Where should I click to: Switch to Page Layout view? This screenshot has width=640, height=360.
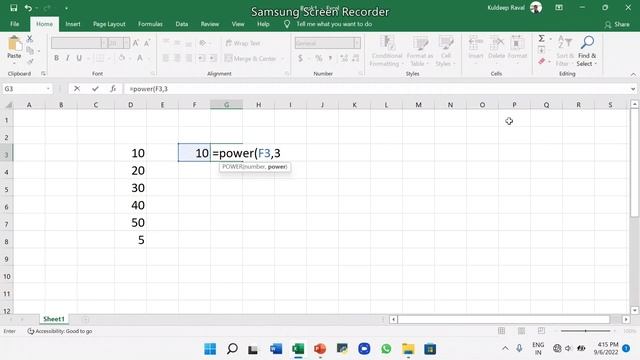[521, 331]
